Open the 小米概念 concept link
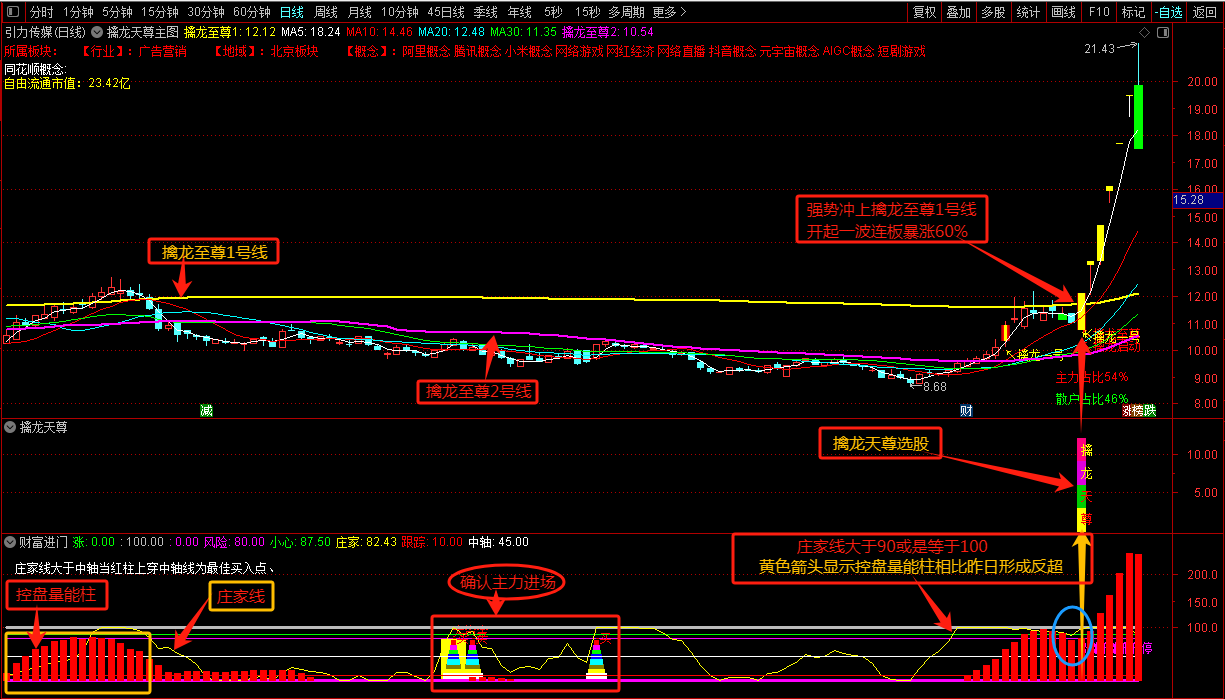1225x699 pixels. [528, 51]
